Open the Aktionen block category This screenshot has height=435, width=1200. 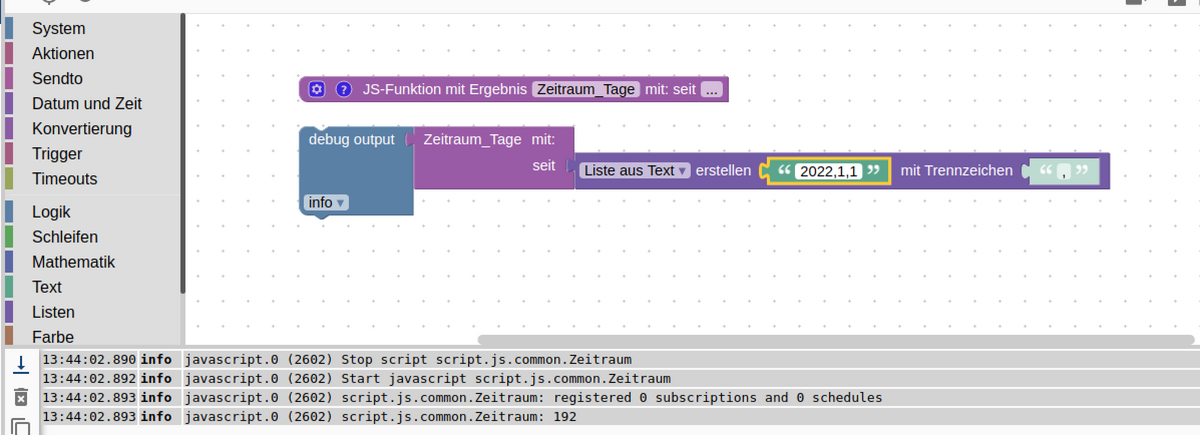pyautogui.click(x=63, y=54)
